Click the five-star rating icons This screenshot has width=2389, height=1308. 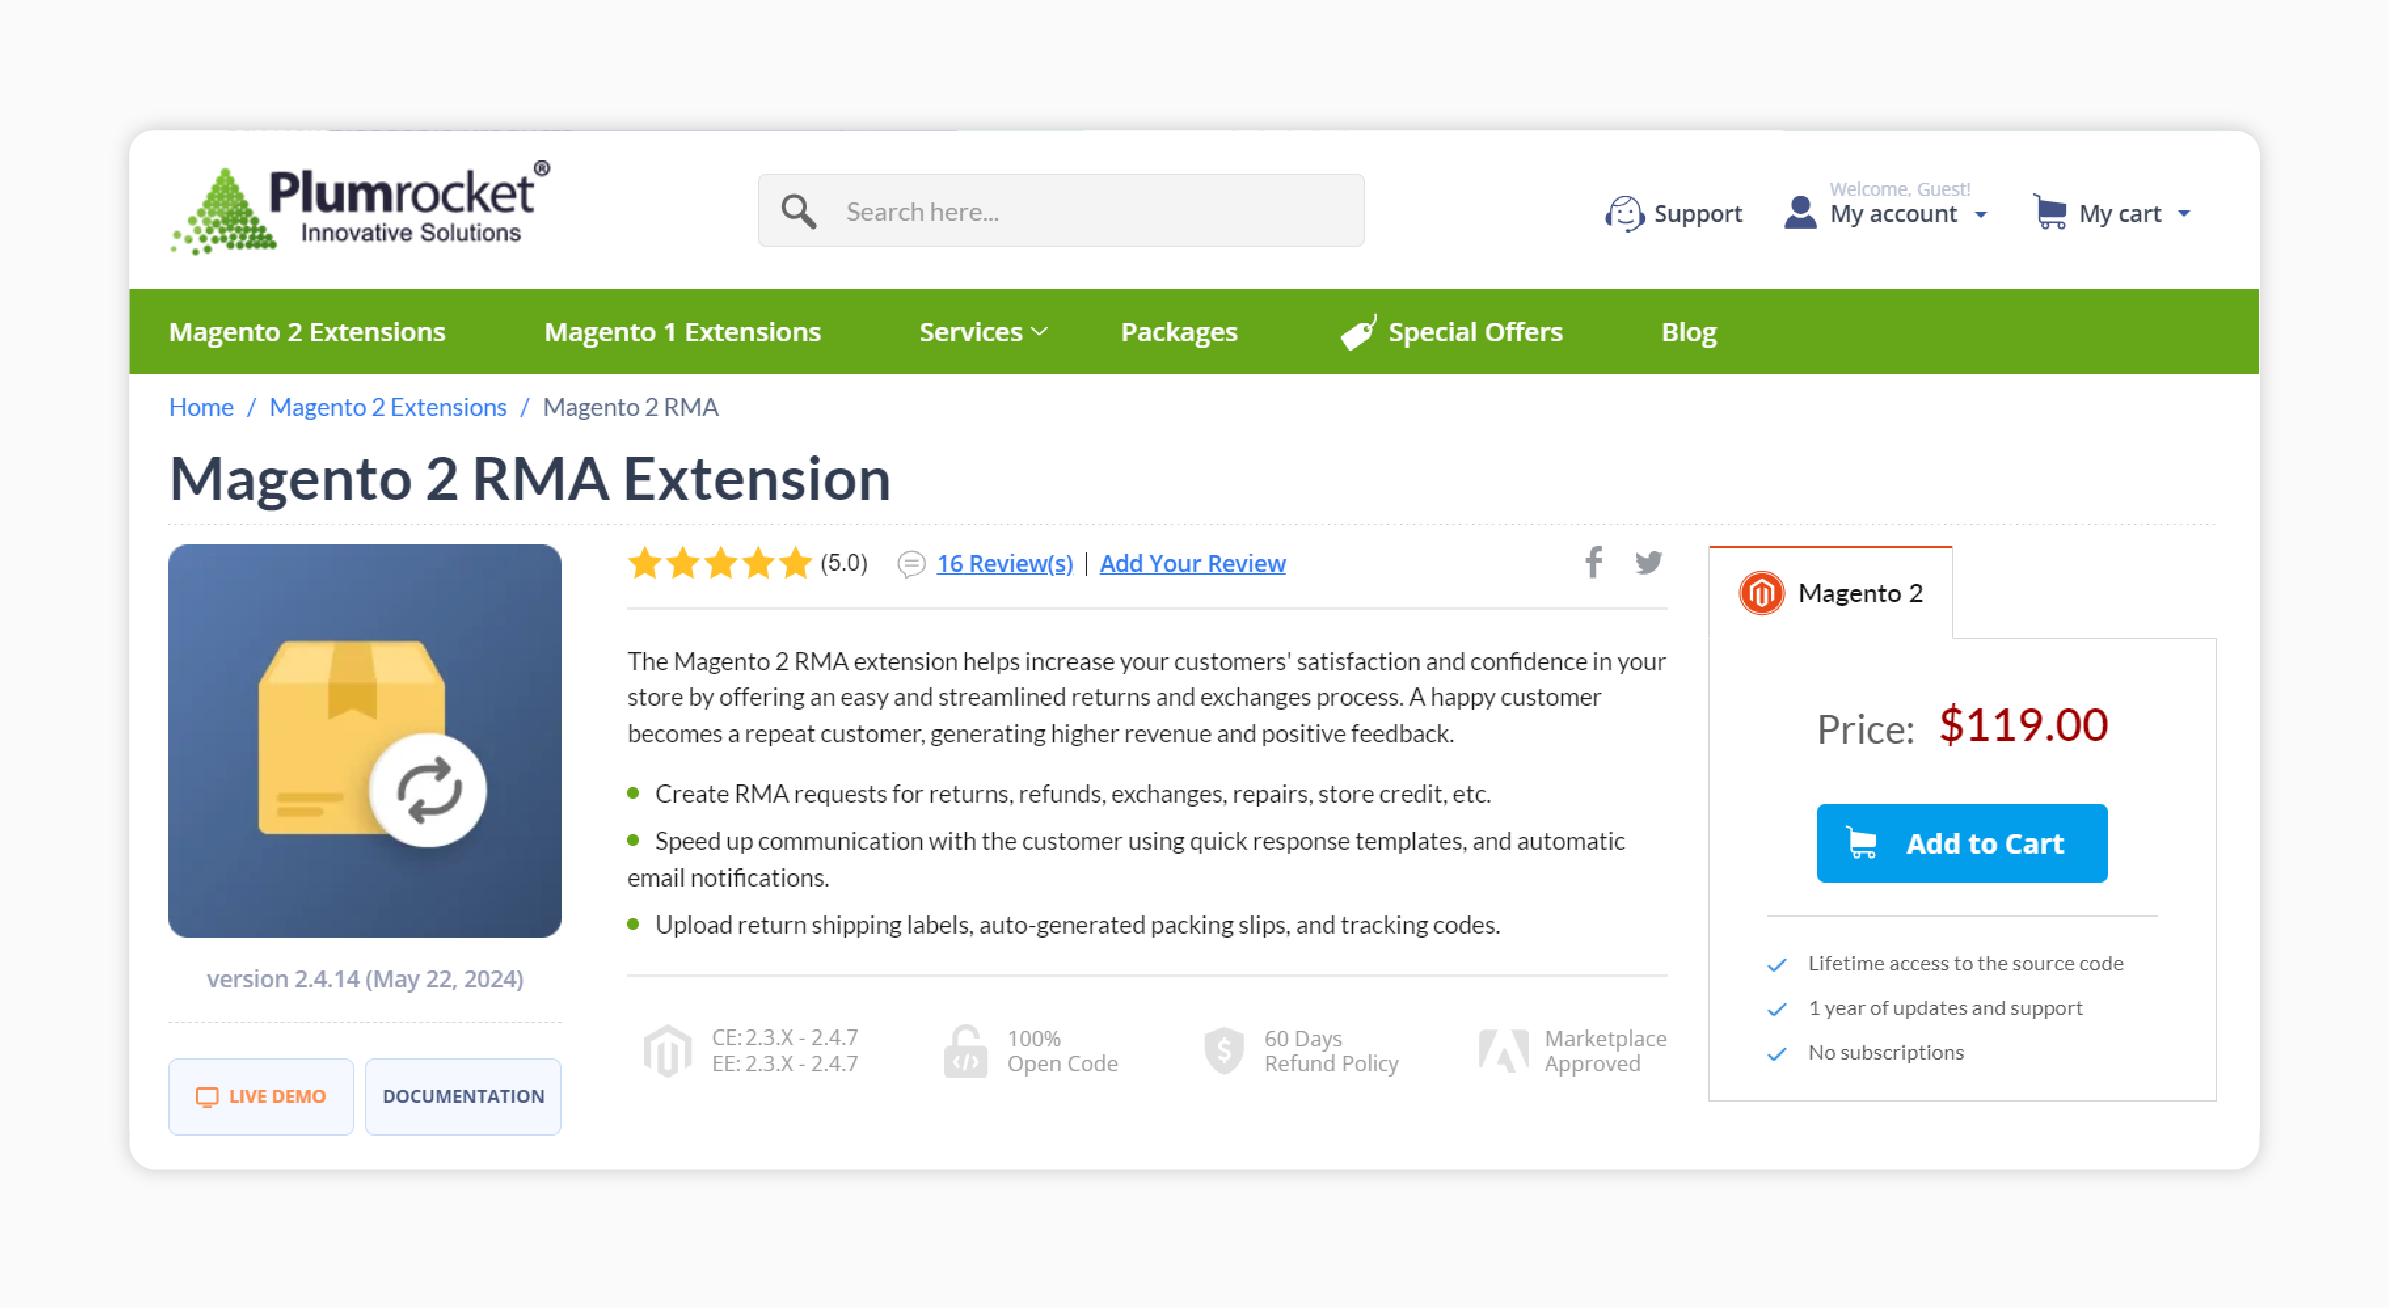coord(720,563)
